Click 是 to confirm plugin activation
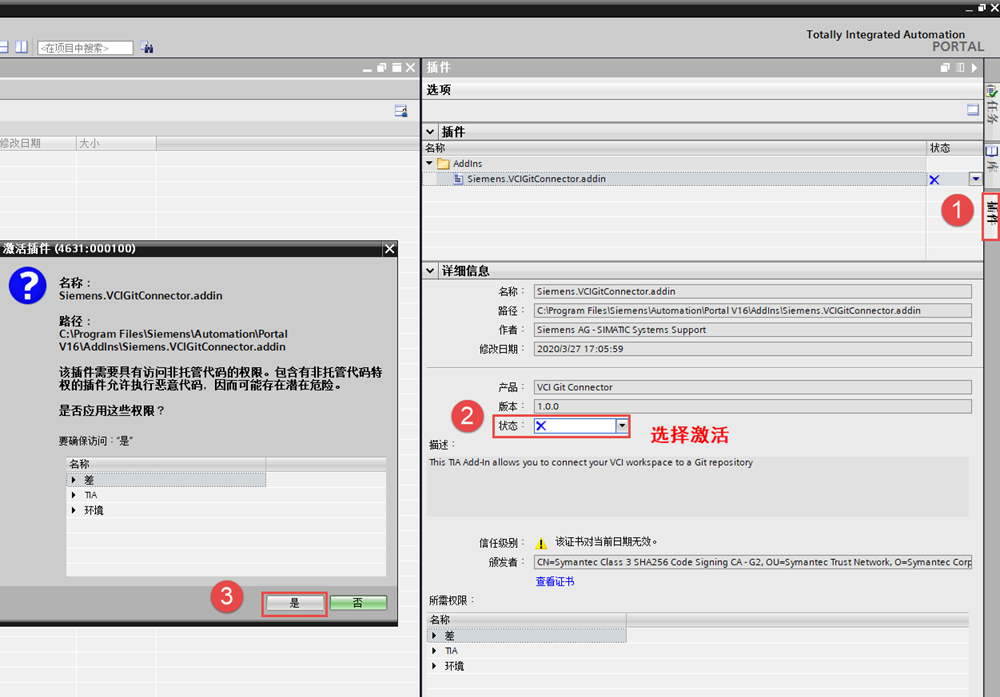 coord(294,603)
